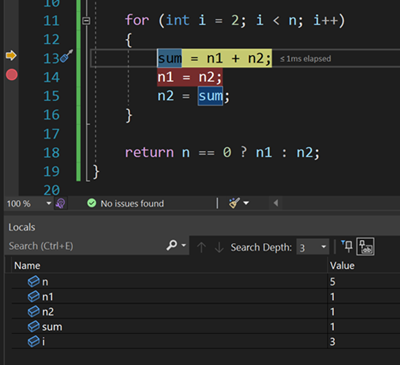400x365 pixels.
Task: Click the return keyword on line 18
Action: tap(149, 152)
